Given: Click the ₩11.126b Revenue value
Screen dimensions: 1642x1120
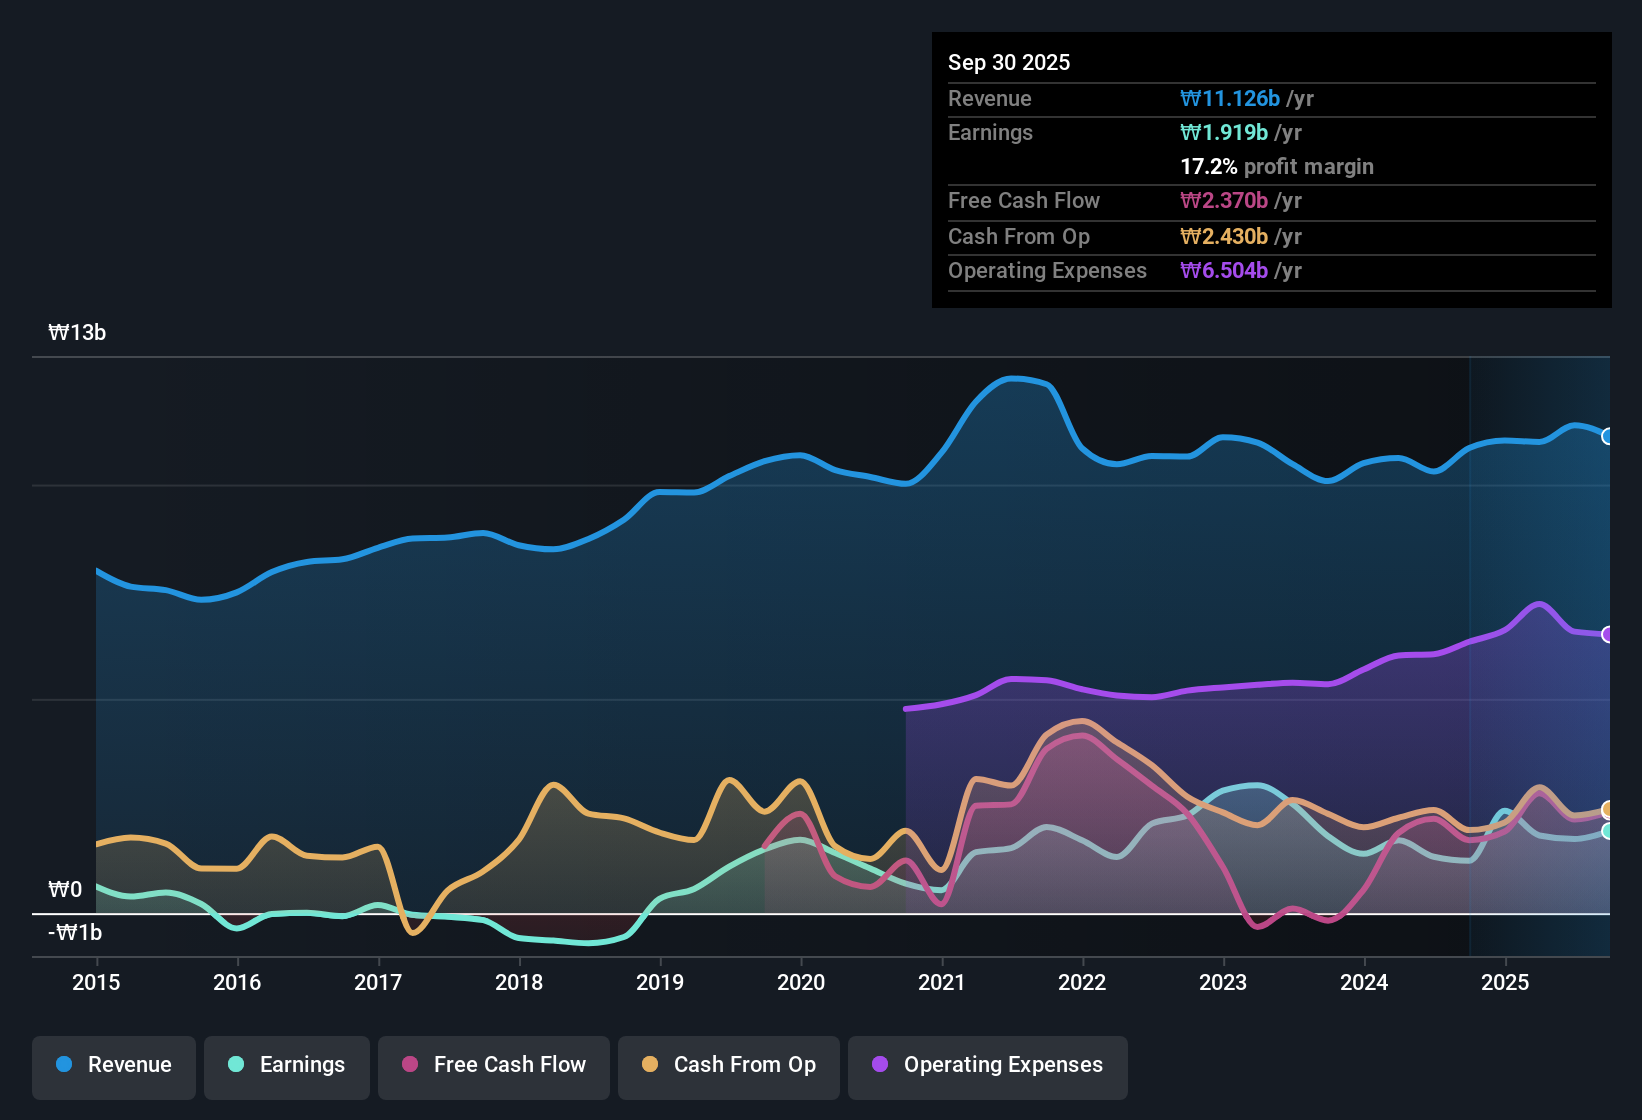Looking at the screenshot, I should pos(1230,98).
